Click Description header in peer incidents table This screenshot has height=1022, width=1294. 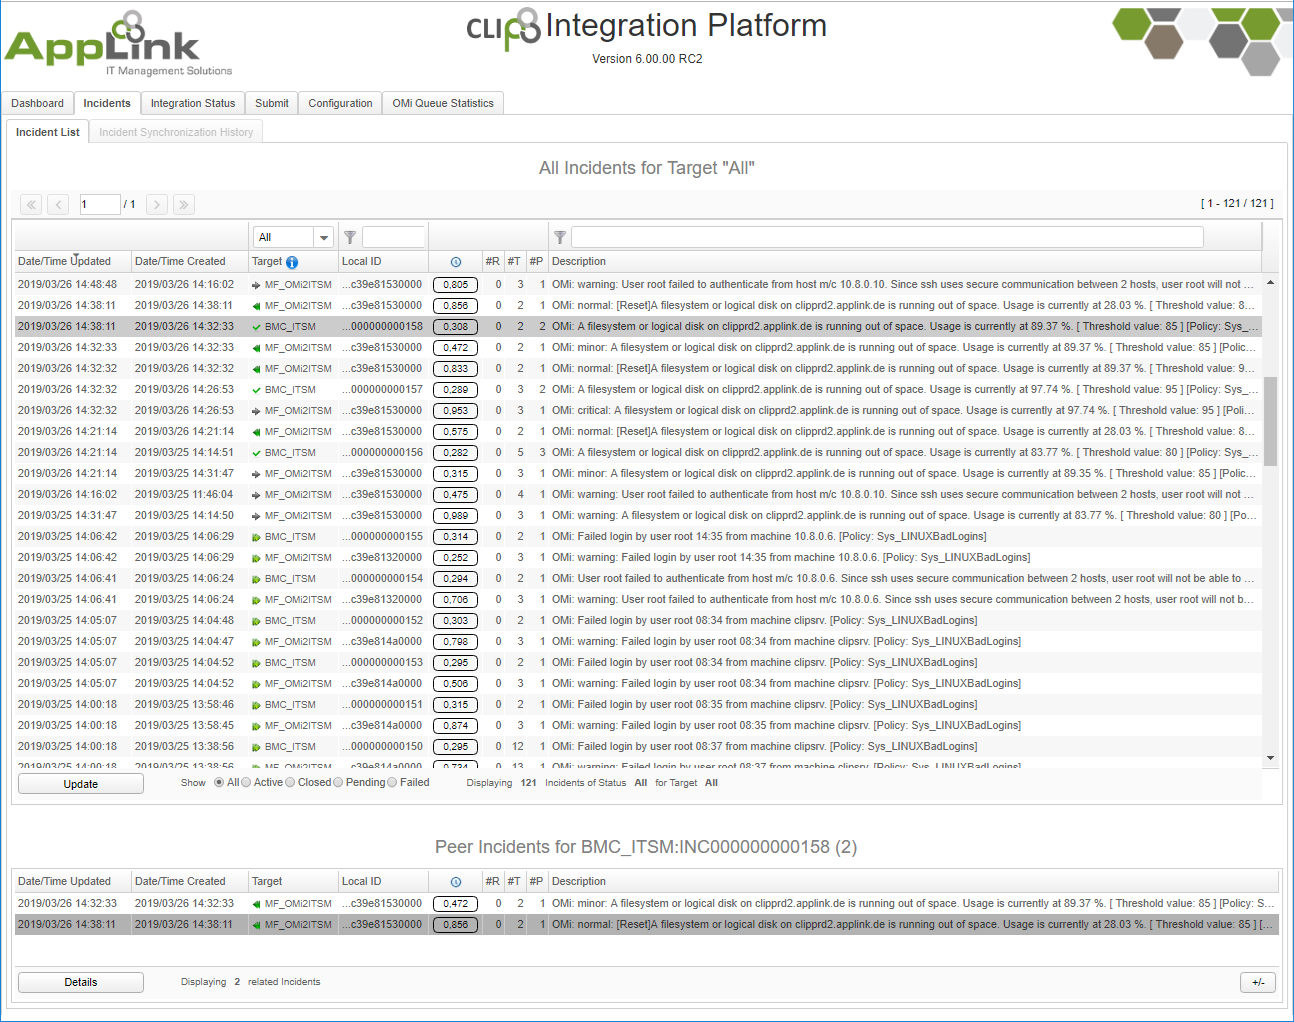coord(579,882)
